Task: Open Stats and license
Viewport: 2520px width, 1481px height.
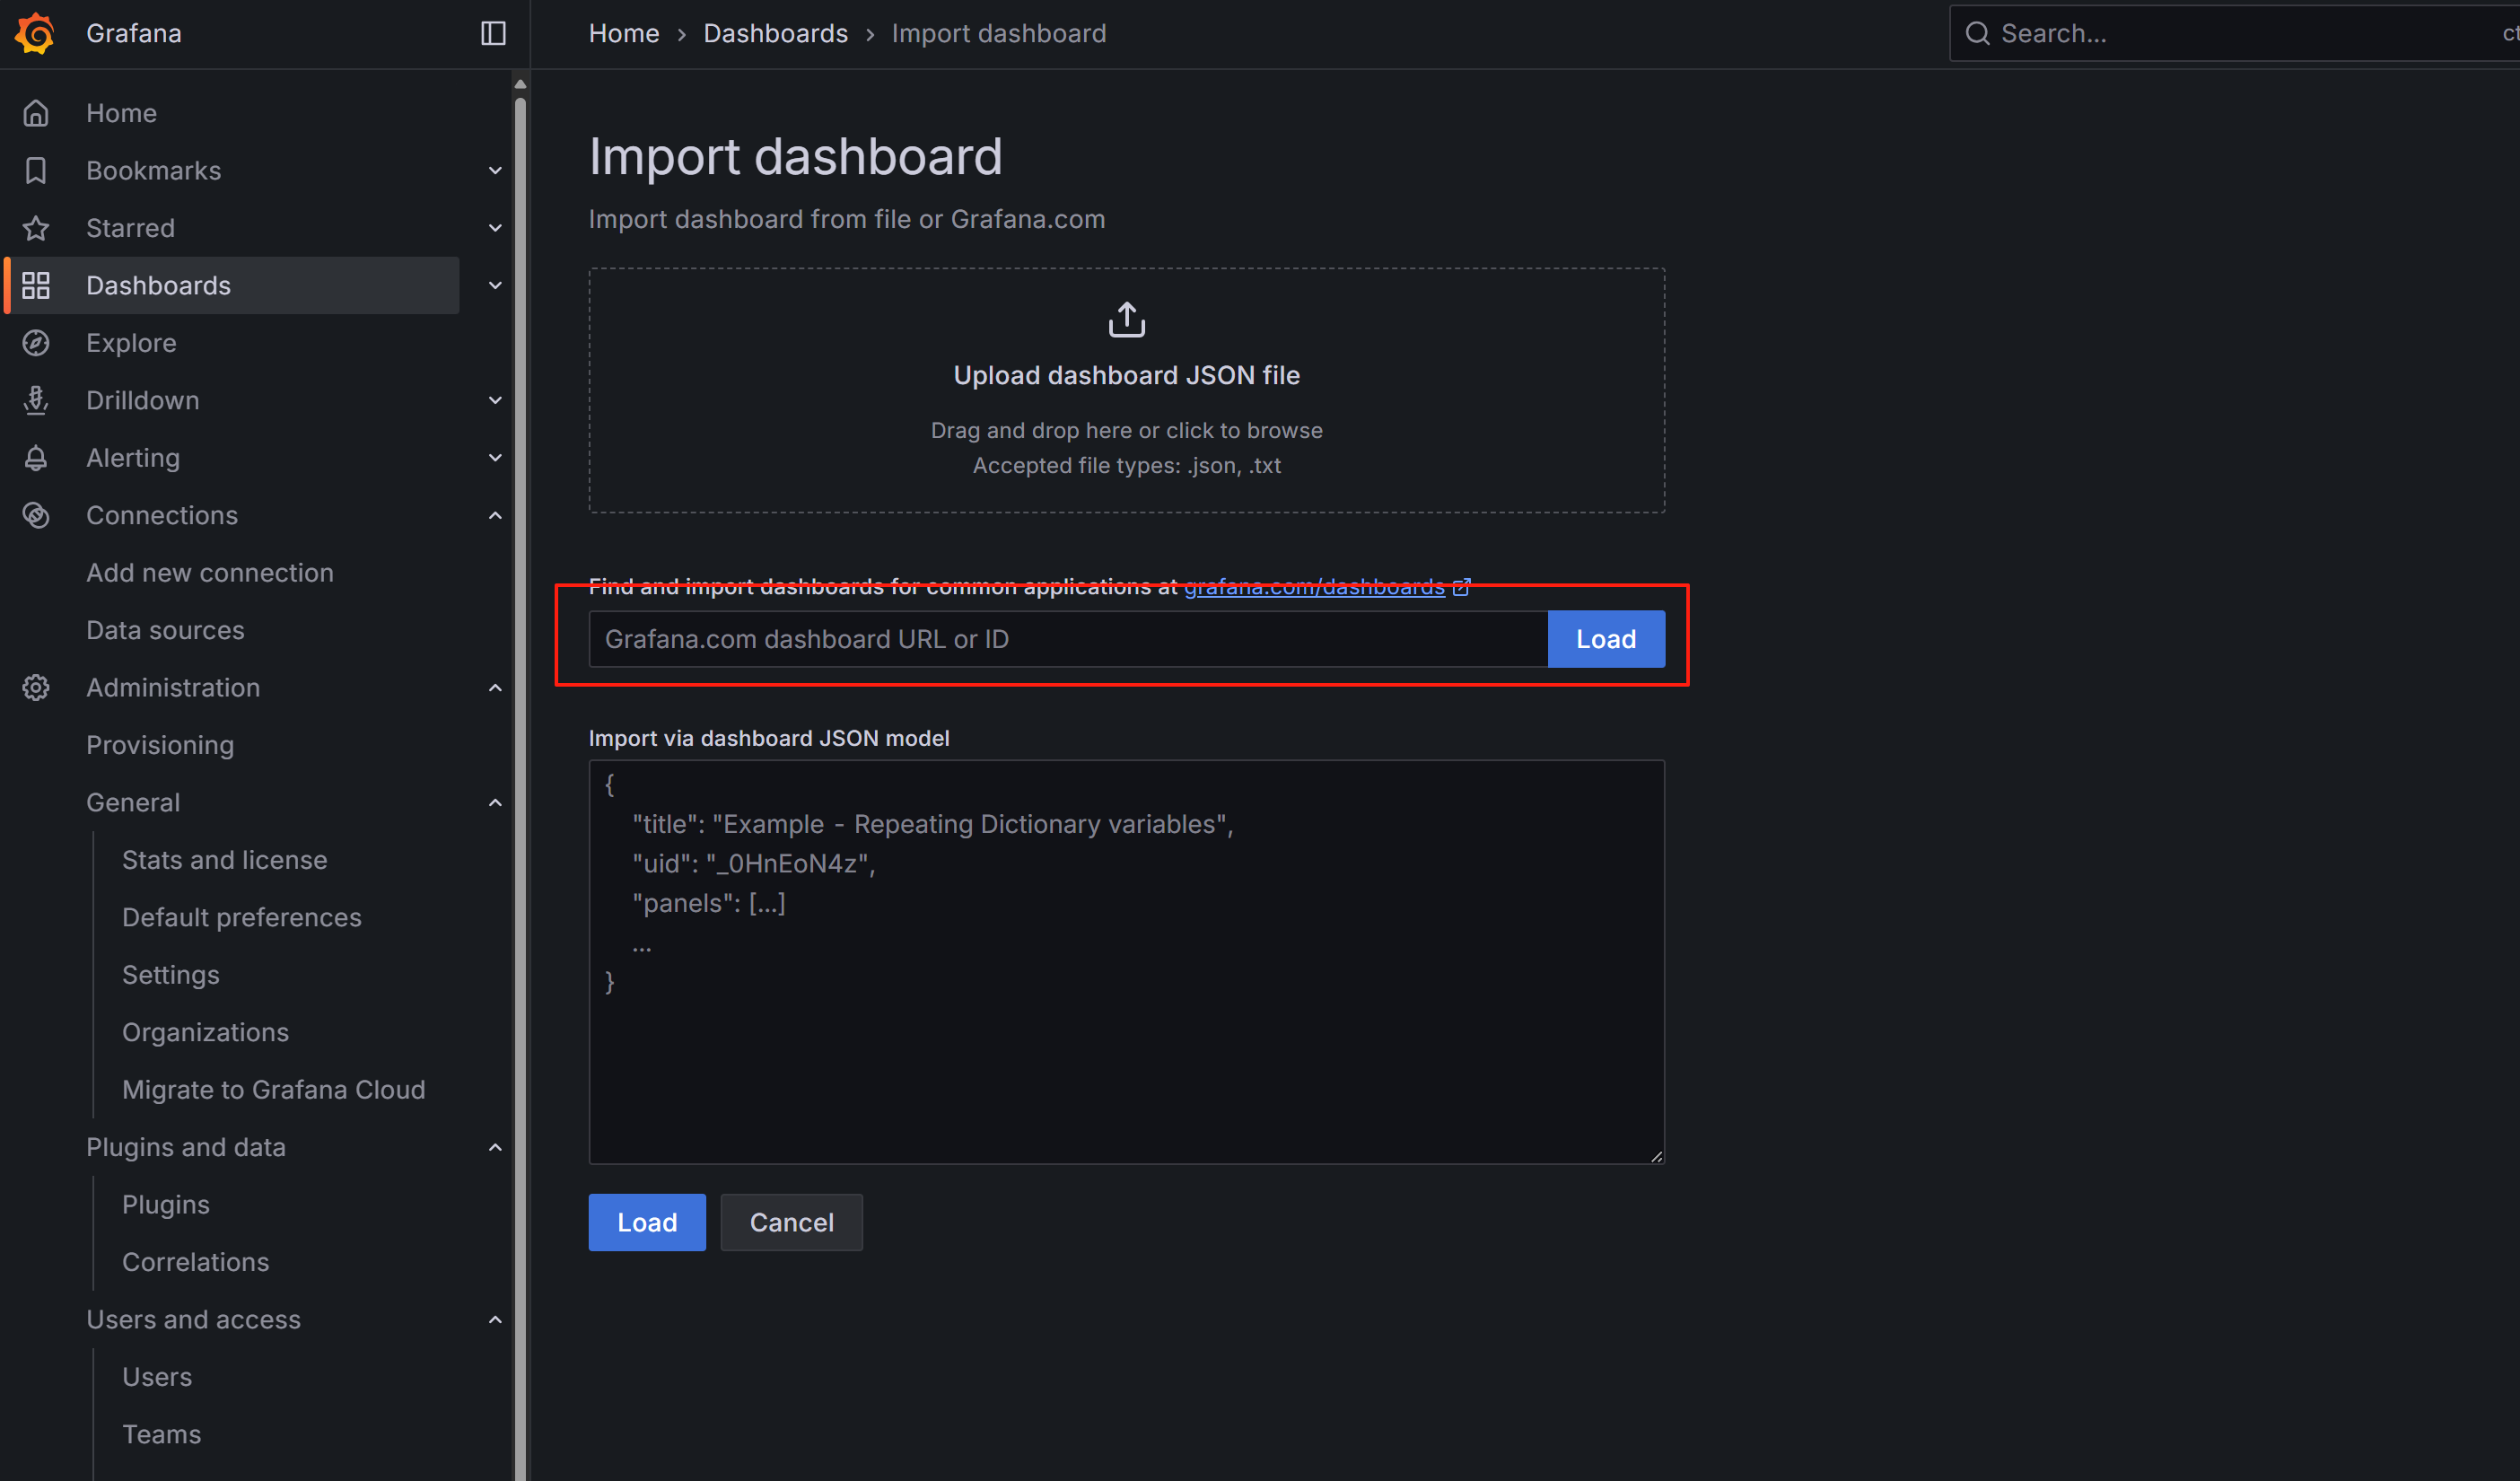Action: 225,860
